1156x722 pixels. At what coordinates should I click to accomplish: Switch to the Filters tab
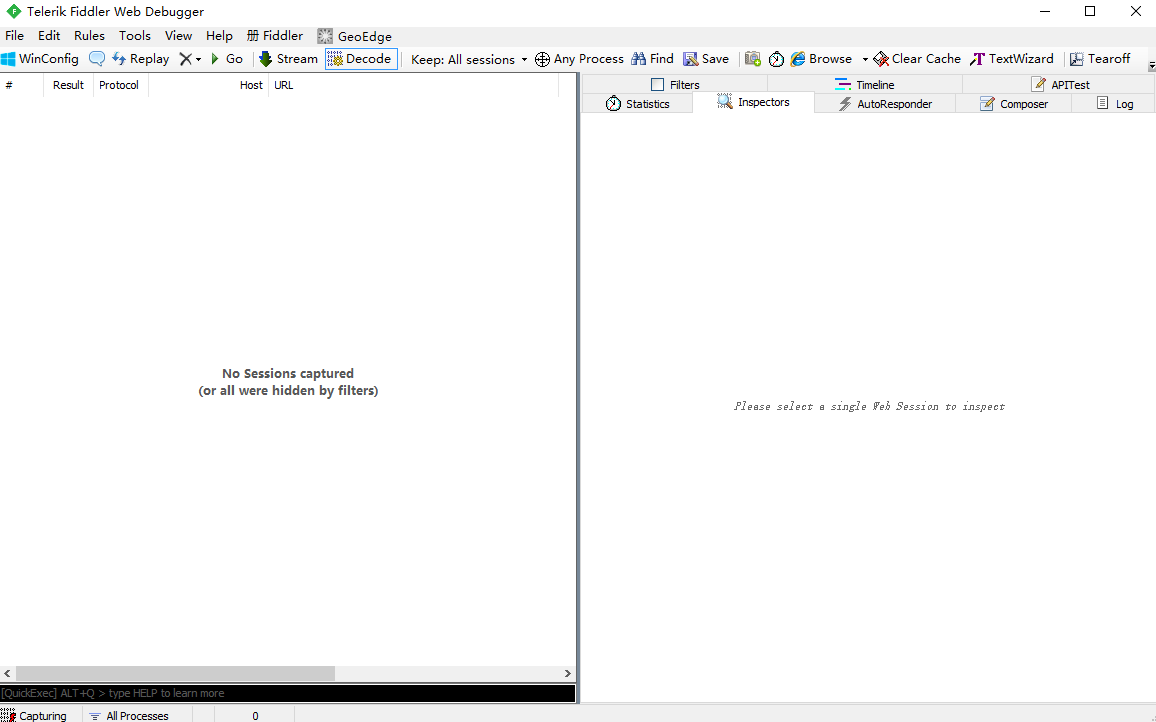point(675,84)
